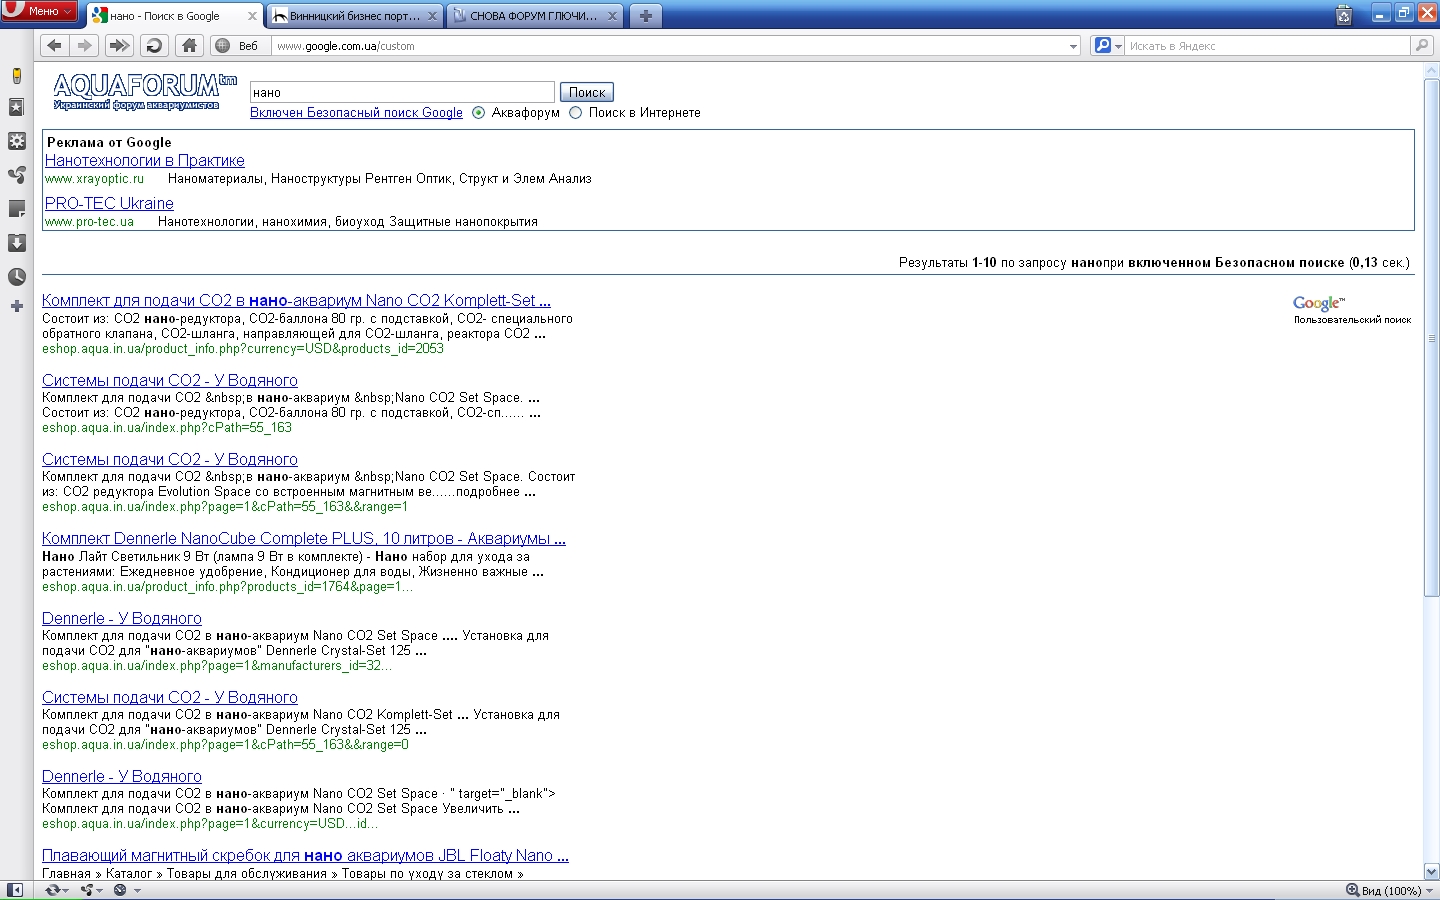Viewport: 1440px width, 900px height.
Task: Select the Аквафорум radio option
Action: (479, 113)
